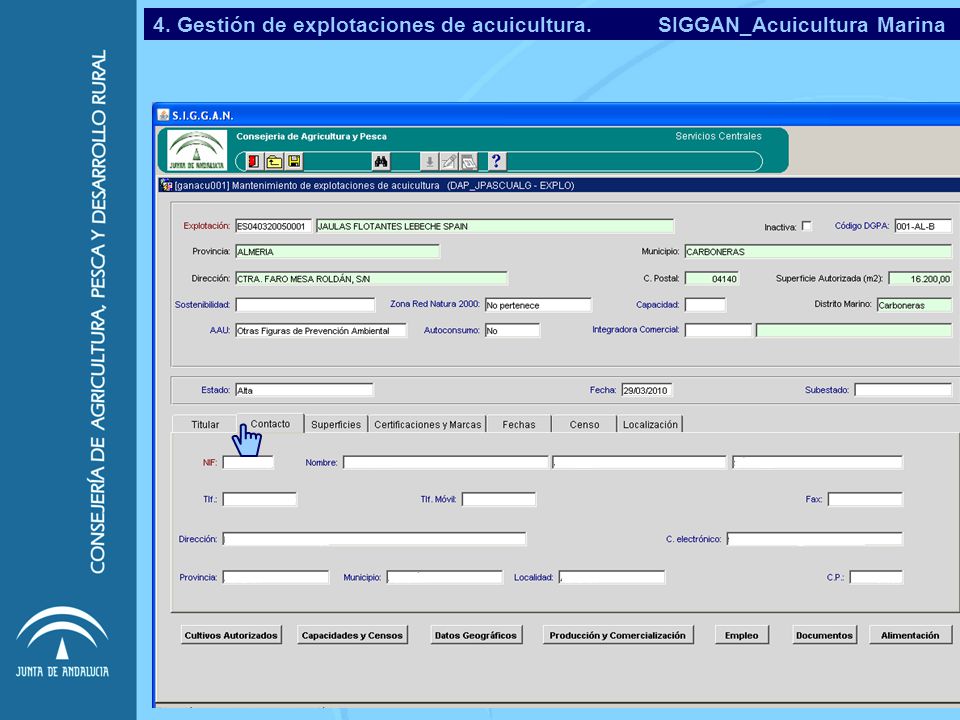Click the red exit door toolbar icon
The height and width of the screenshot is (720, 960).
click(x=253, y=162)
